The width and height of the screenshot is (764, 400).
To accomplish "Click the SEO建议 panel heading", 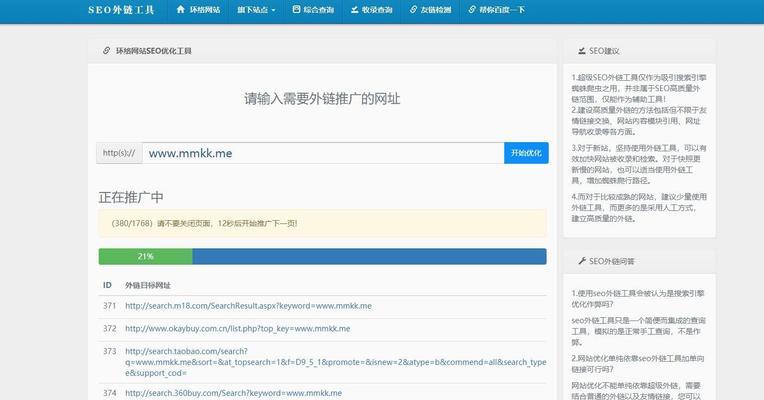I will click(x=604, y=51).
